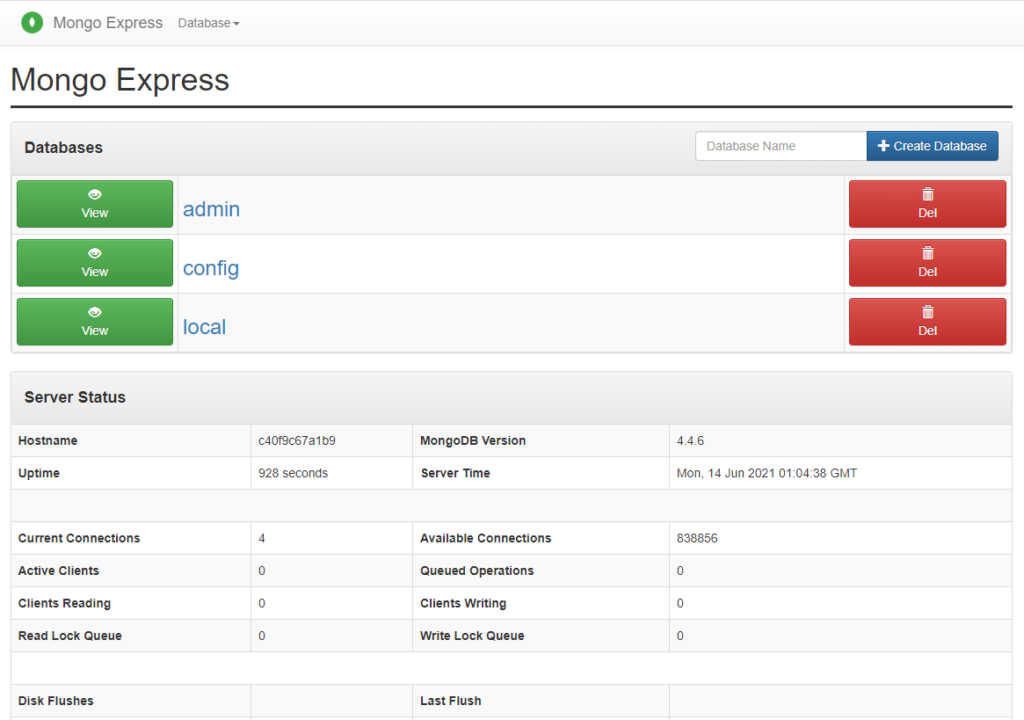Click the Hostname label

coord(48,440)
